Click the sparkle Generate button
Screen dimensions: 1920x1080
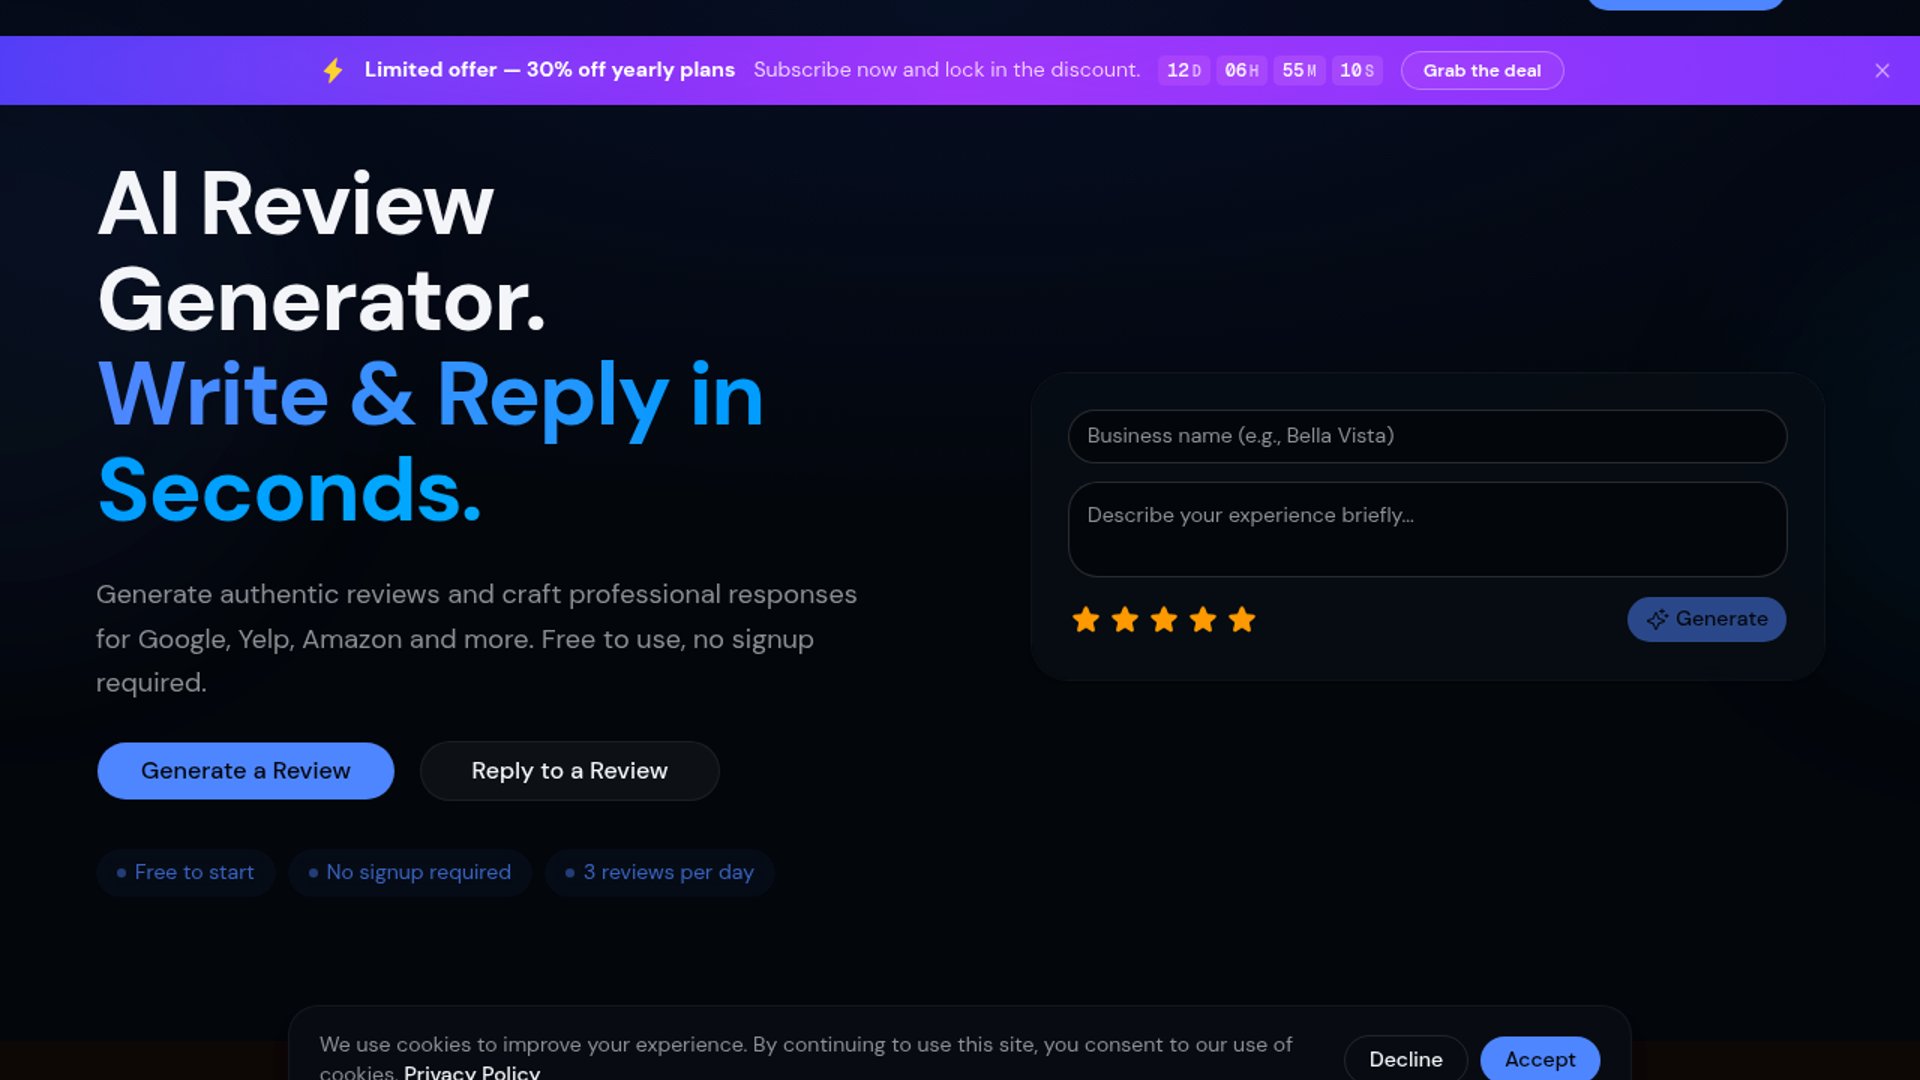(1706, 619)
